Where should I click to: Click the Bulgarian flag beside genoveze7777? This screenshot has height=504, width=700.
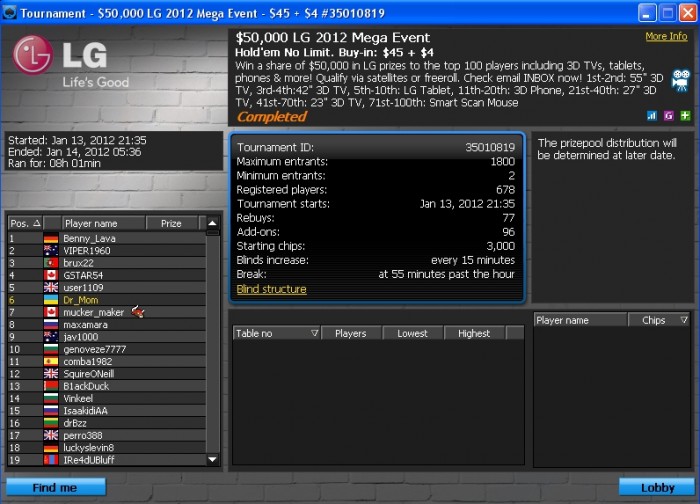[51, 349]
